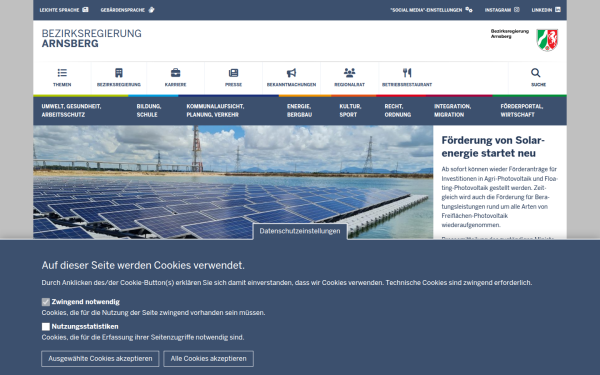Open Förderportal, Wirtschaft menu

click(x=522, y=110)
